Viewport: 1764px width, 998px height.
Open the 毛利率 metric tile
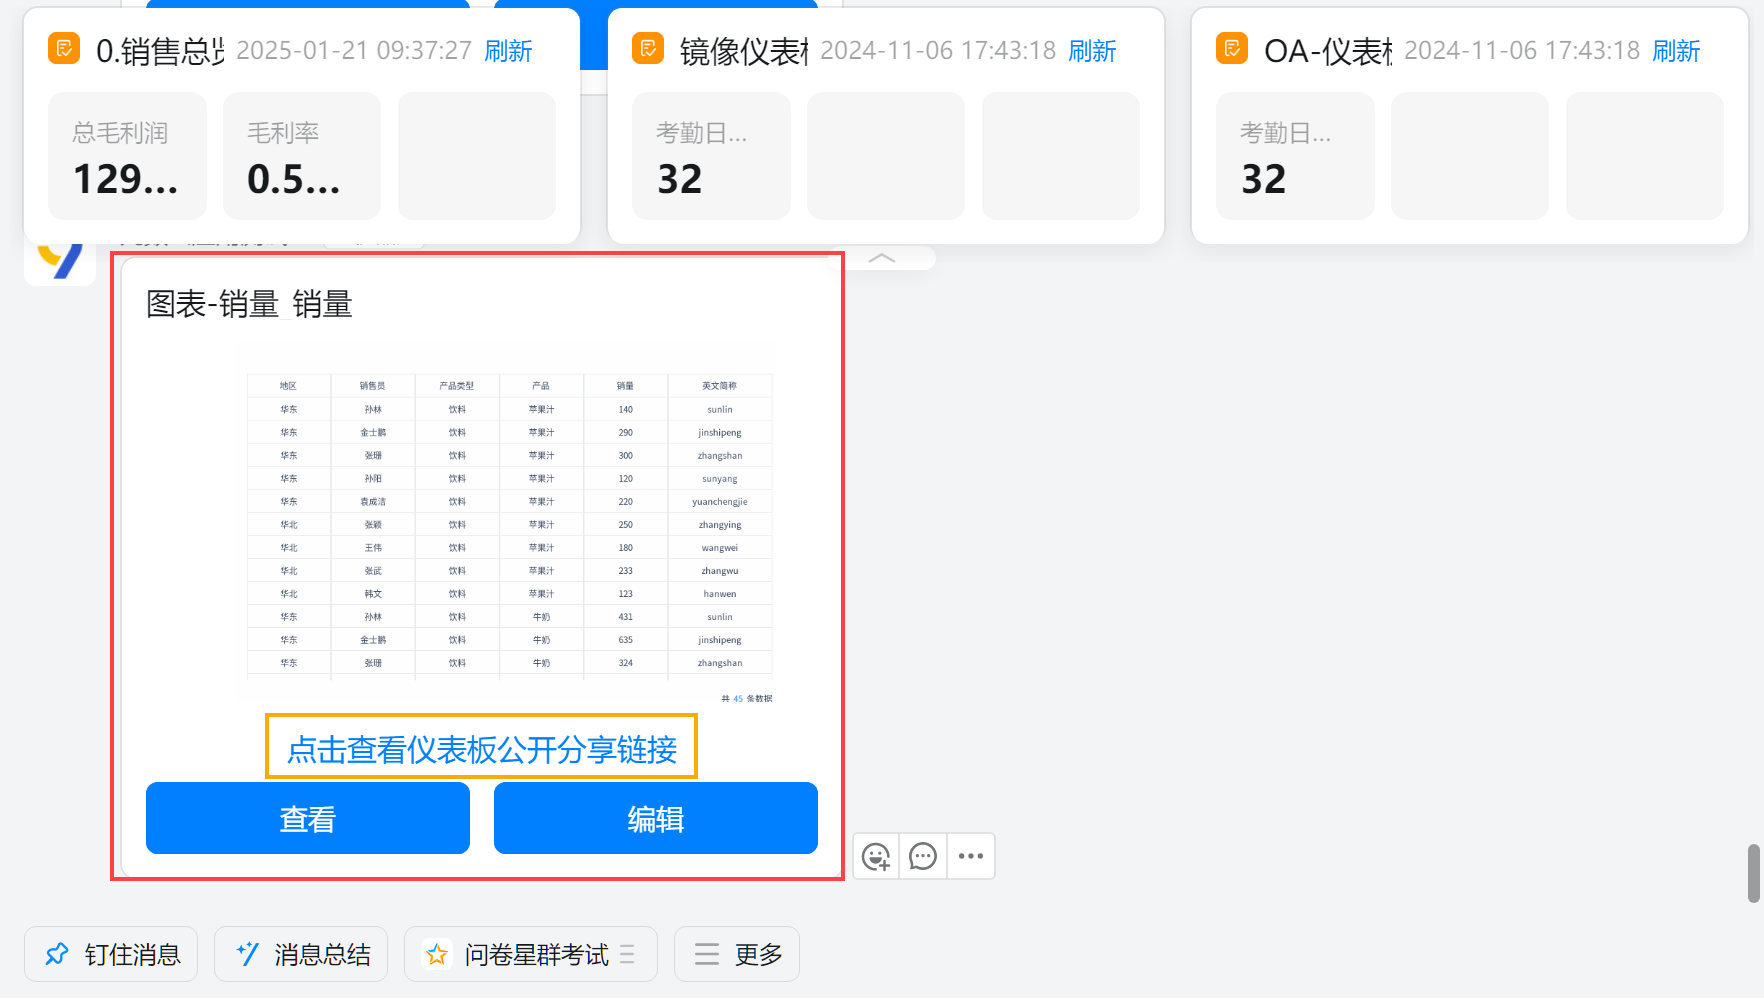point(302,156)
